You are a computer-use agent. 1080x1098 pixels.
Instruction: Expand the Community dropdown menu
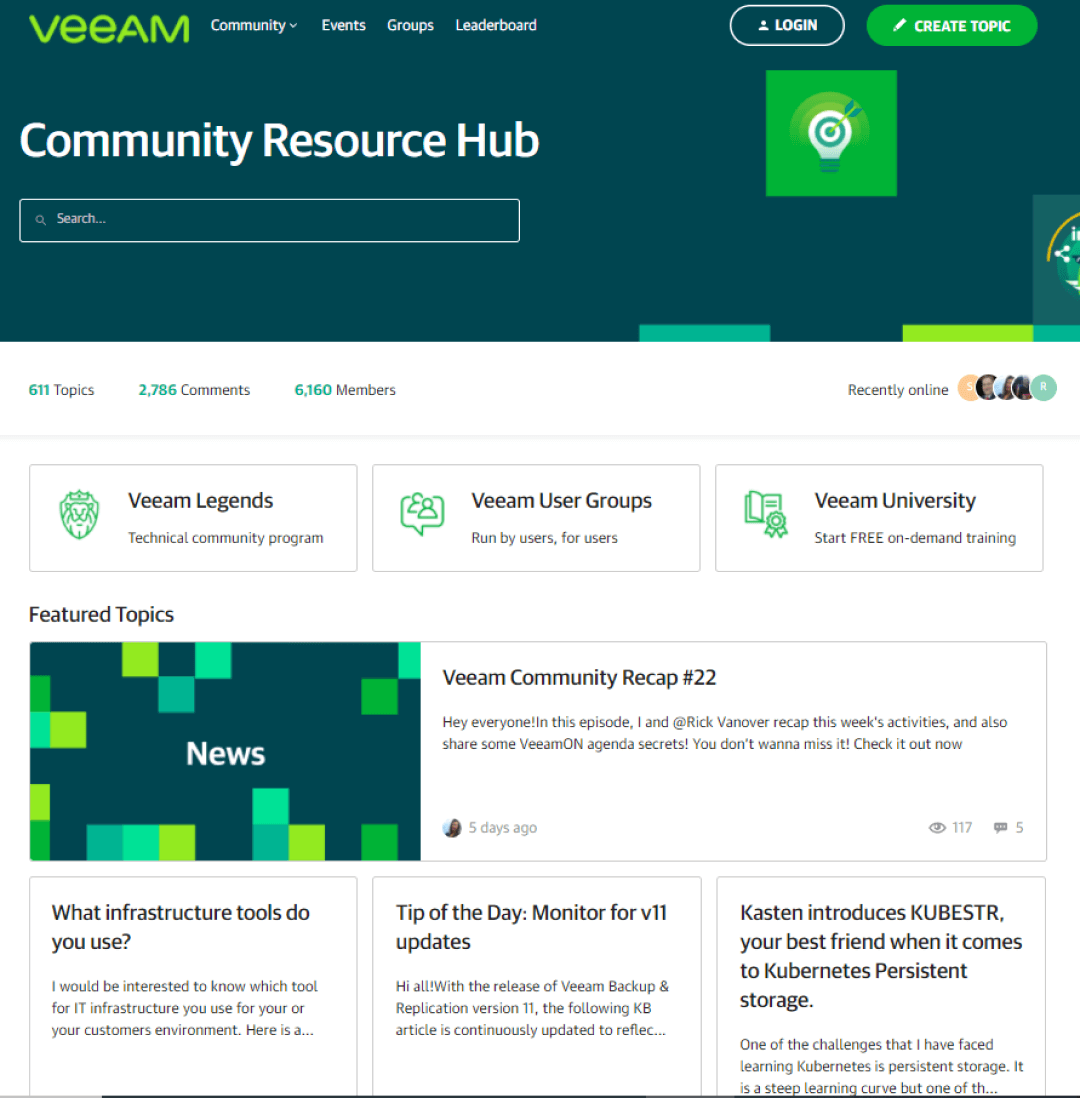(254, 26)
